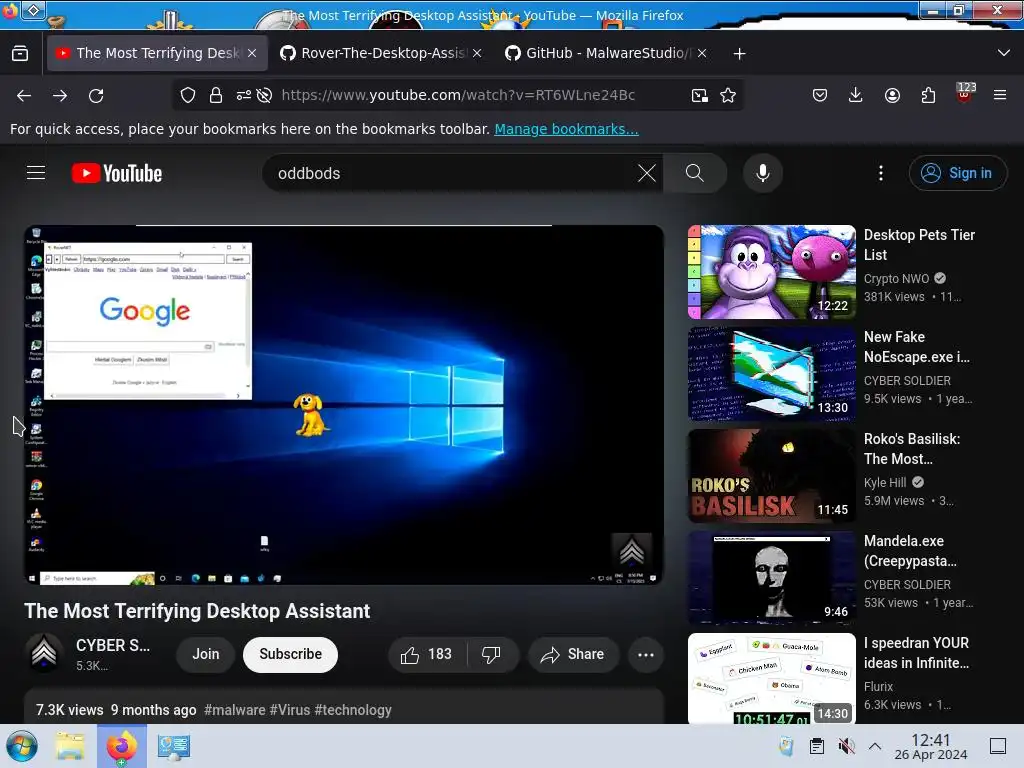Open Mandela.exe Creepypasta video thumbnail
The width and height of the screenshot is (1024, 768).
click(x=771, y=578)
